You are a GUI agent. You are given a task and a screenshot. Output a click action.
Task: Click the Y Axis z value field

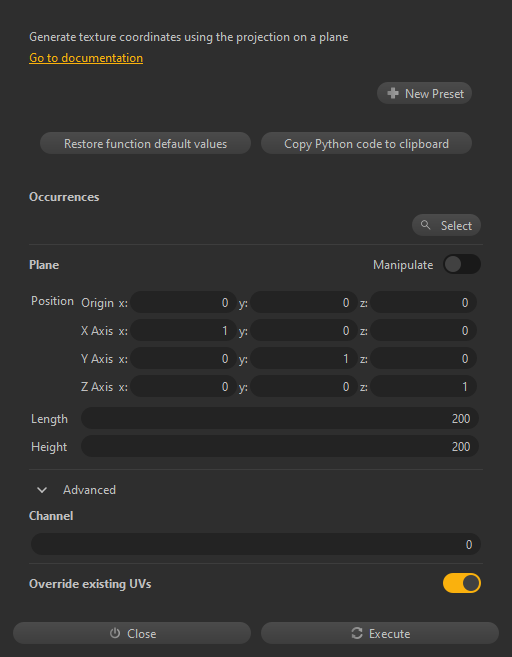[x=423, y=359]
